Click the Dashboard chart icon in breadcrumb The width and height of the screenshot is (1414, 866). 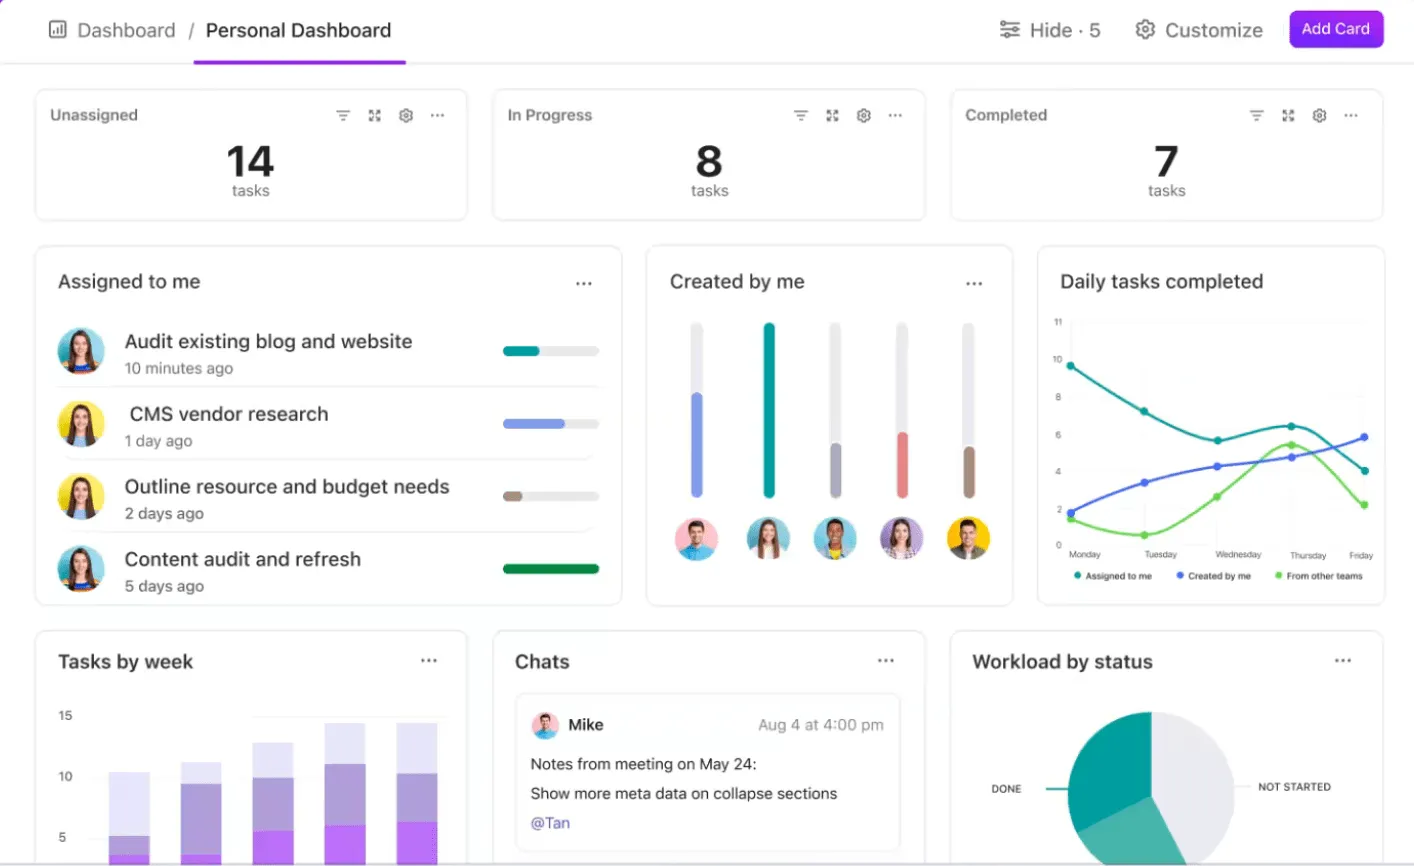click(57, 30)
